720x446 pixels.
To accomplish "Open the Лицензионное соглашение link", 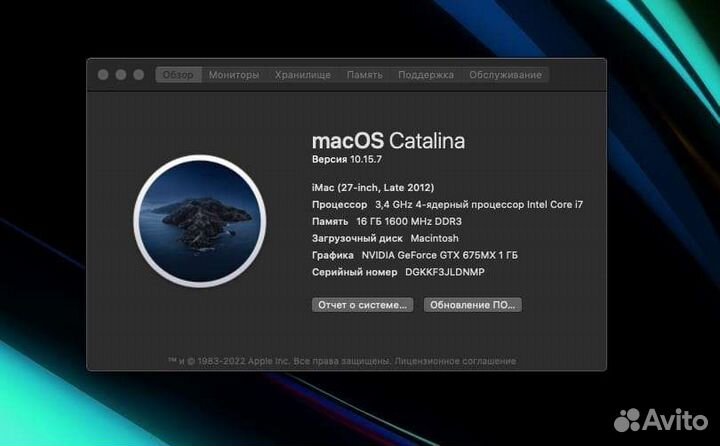I will coord(455,361).
